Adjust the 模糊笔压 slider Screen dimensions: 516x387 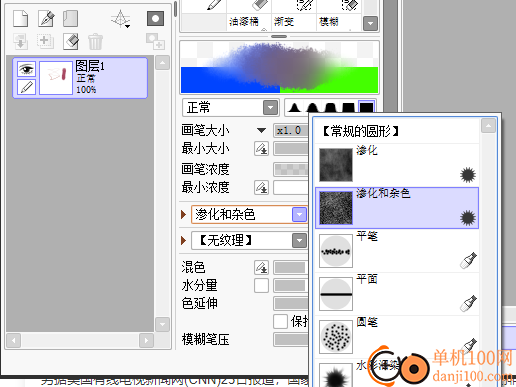(291, 340)
